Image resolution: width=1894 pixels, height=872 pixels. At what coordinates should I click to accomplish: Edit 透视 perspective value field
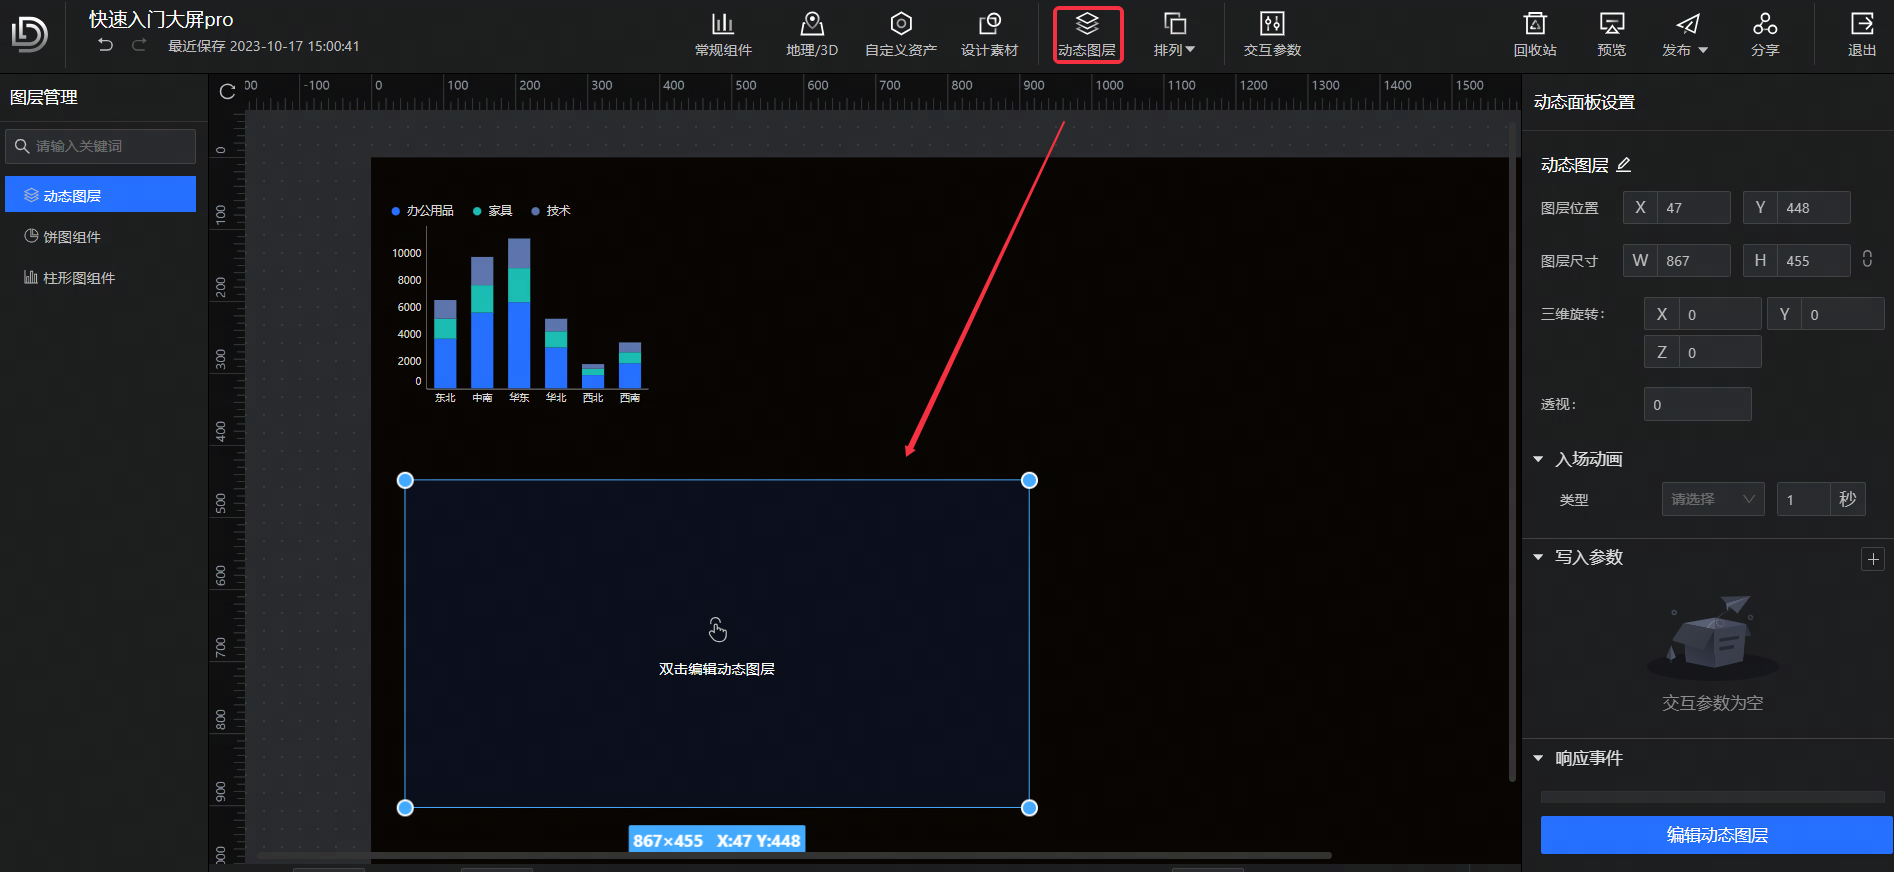[x=1698, y=404]
